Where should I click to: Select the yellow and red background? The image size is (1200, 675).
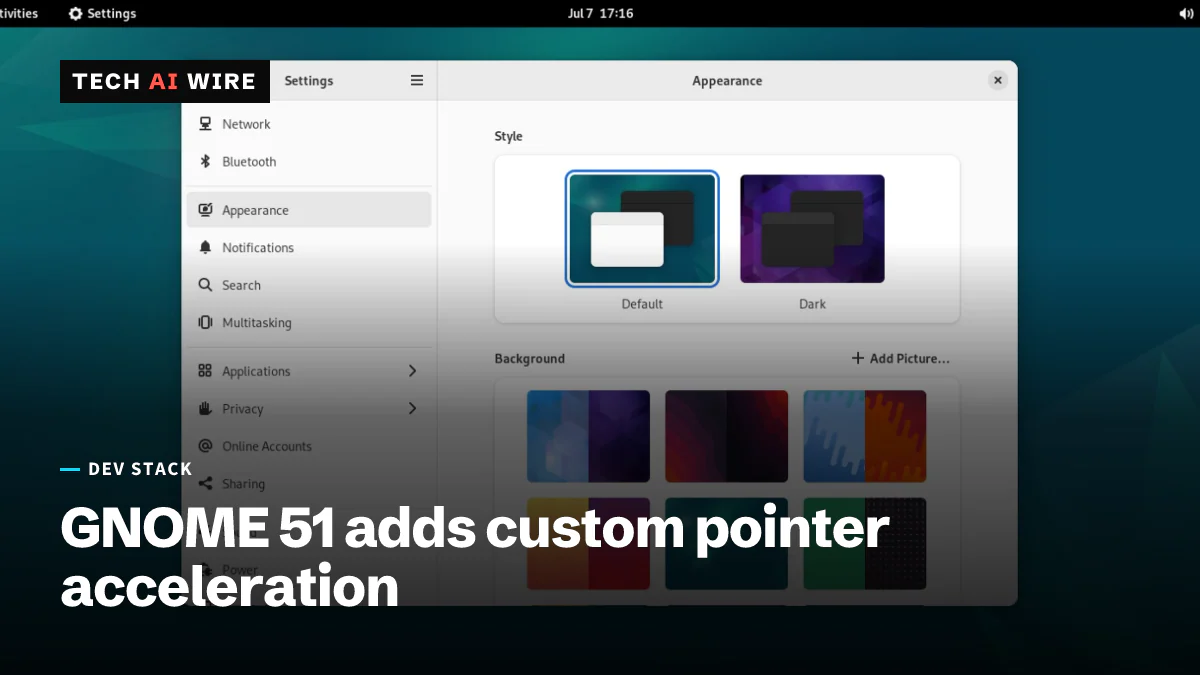pos(589,544)
